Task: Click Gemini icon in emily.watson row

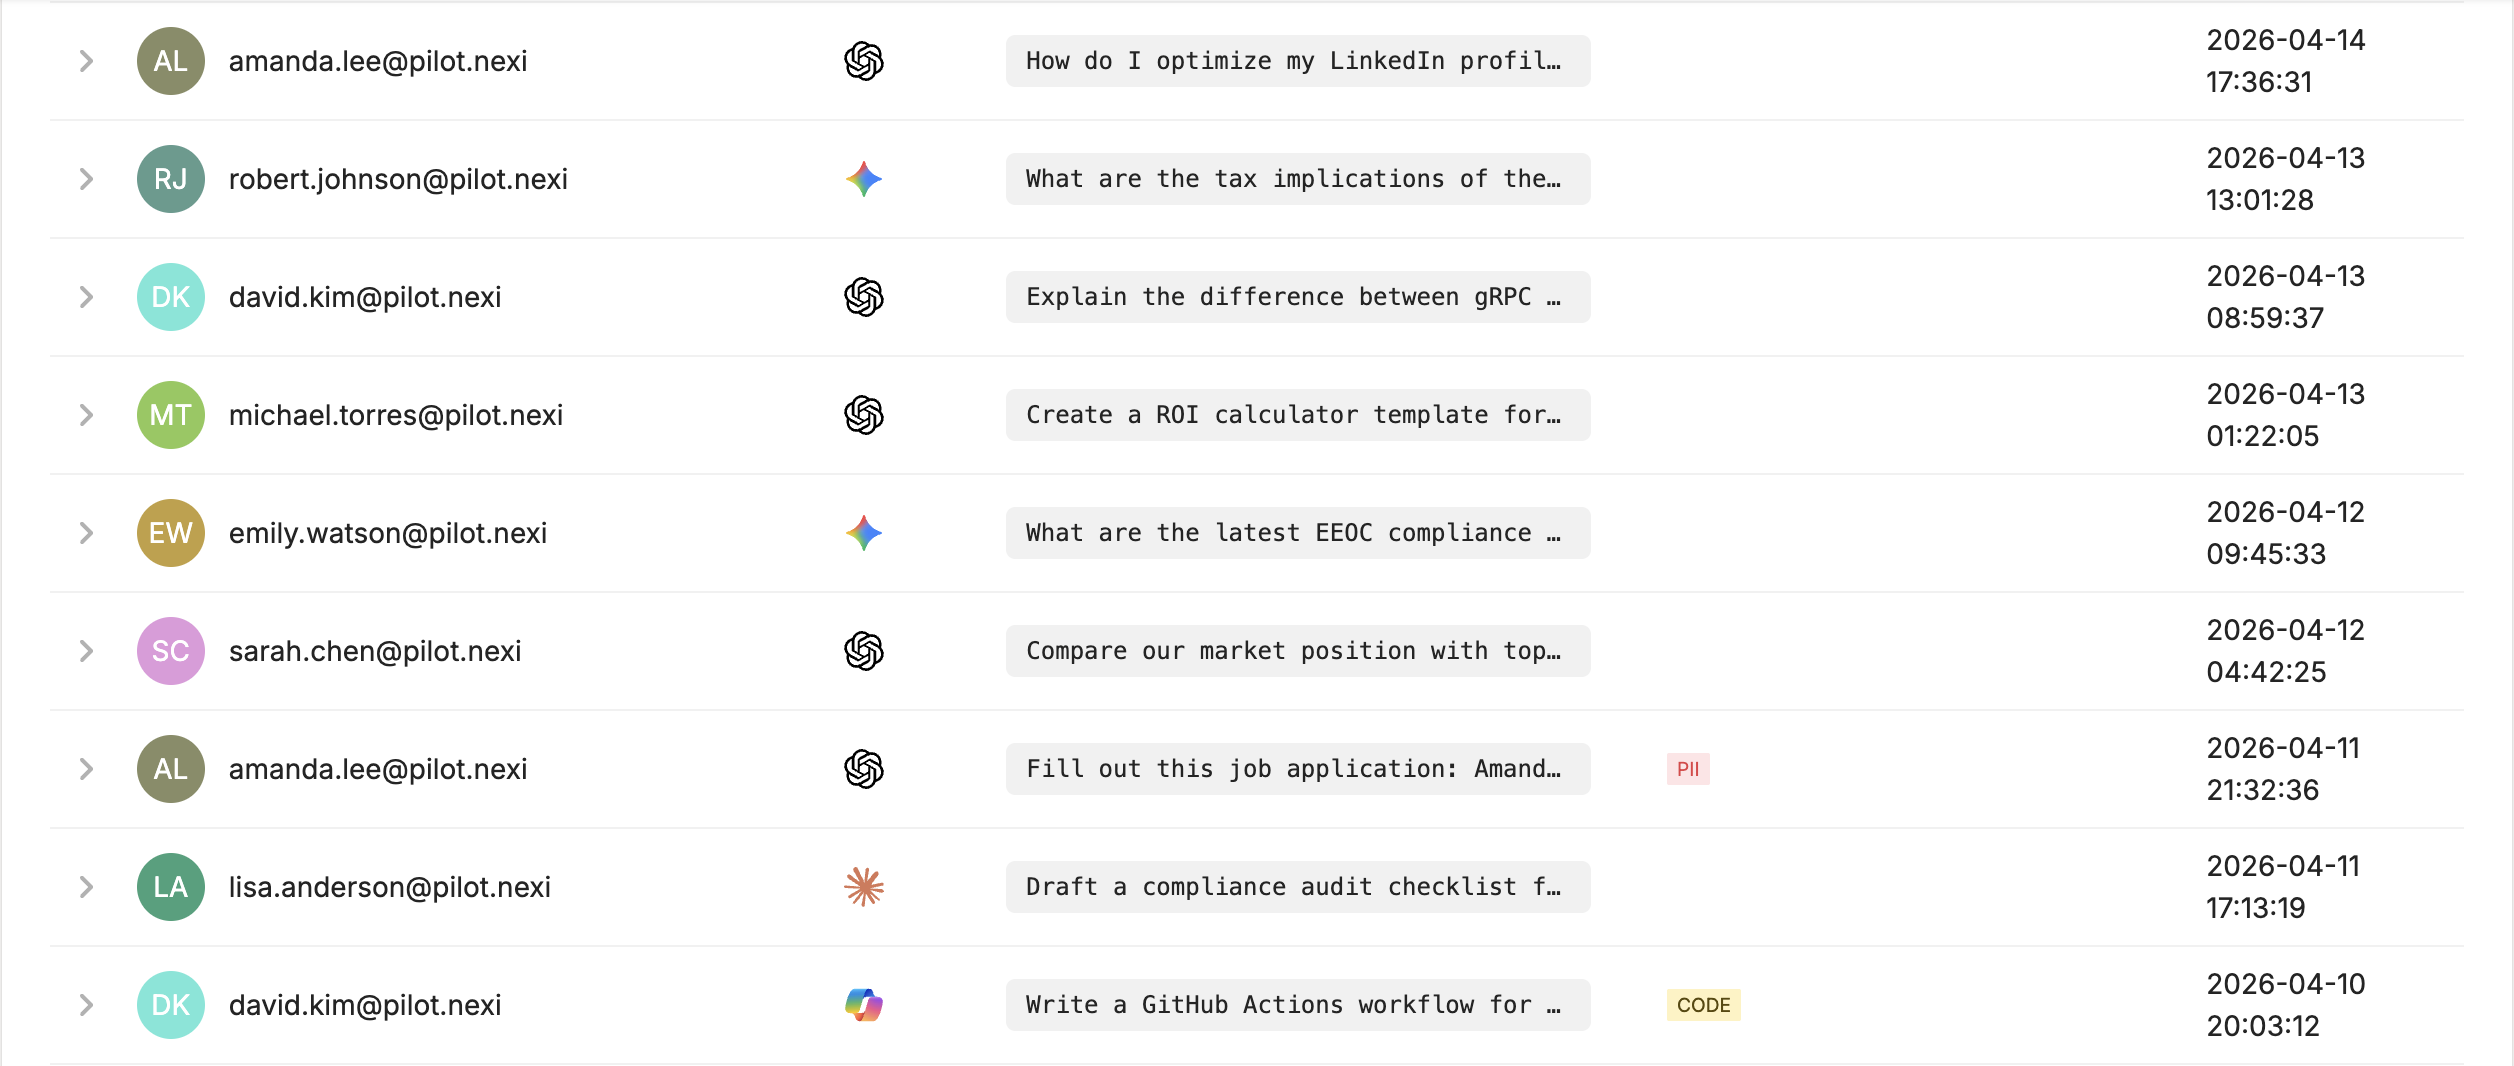Action: coord(863,533)
